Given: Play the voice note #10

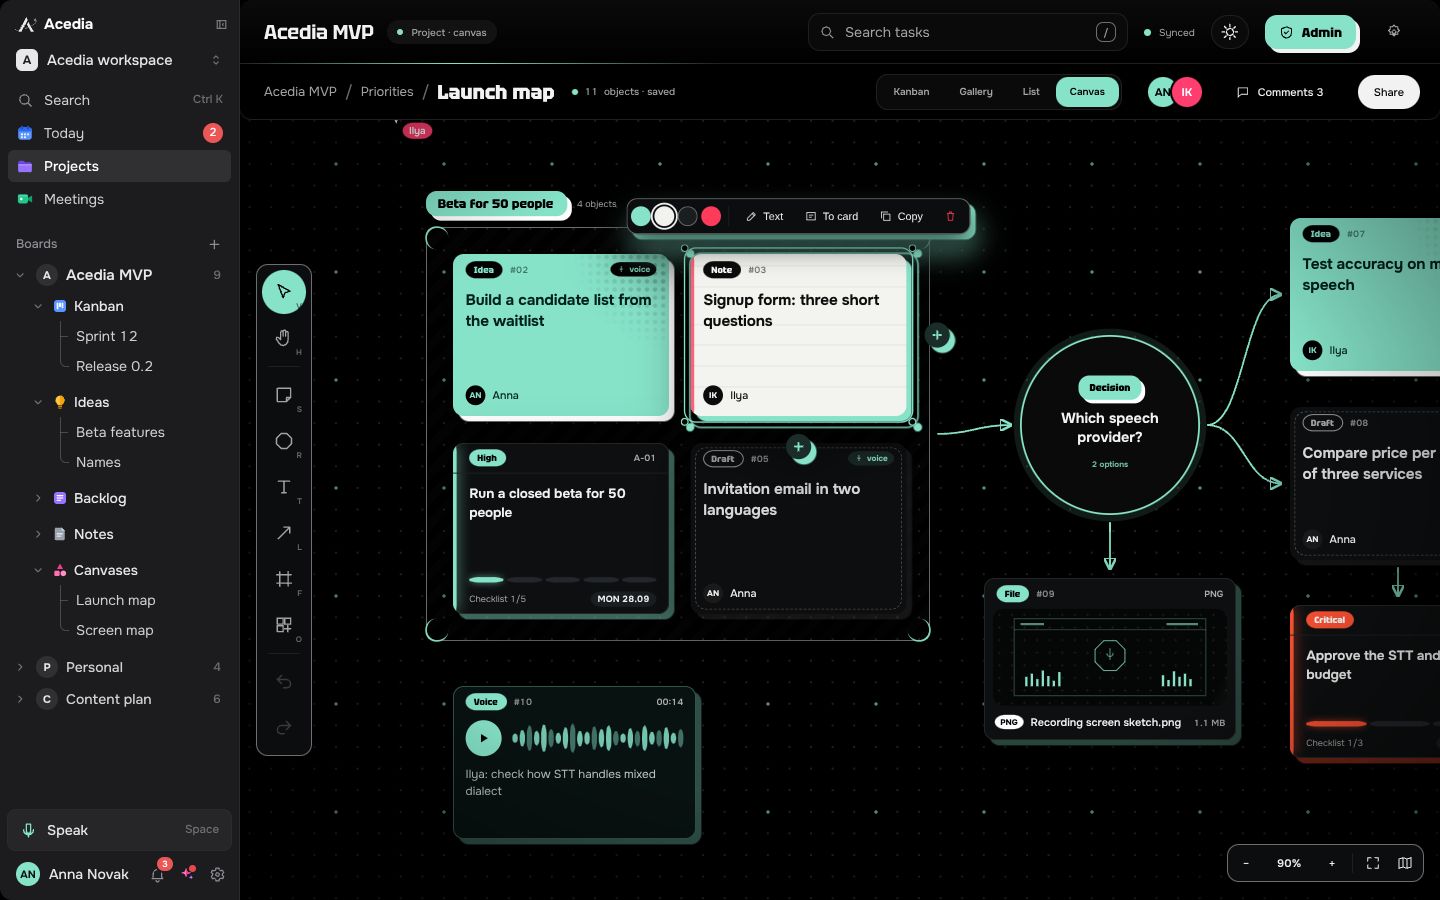Looking at the screenshot, I should pyautogui.click(x=483, y=738).
